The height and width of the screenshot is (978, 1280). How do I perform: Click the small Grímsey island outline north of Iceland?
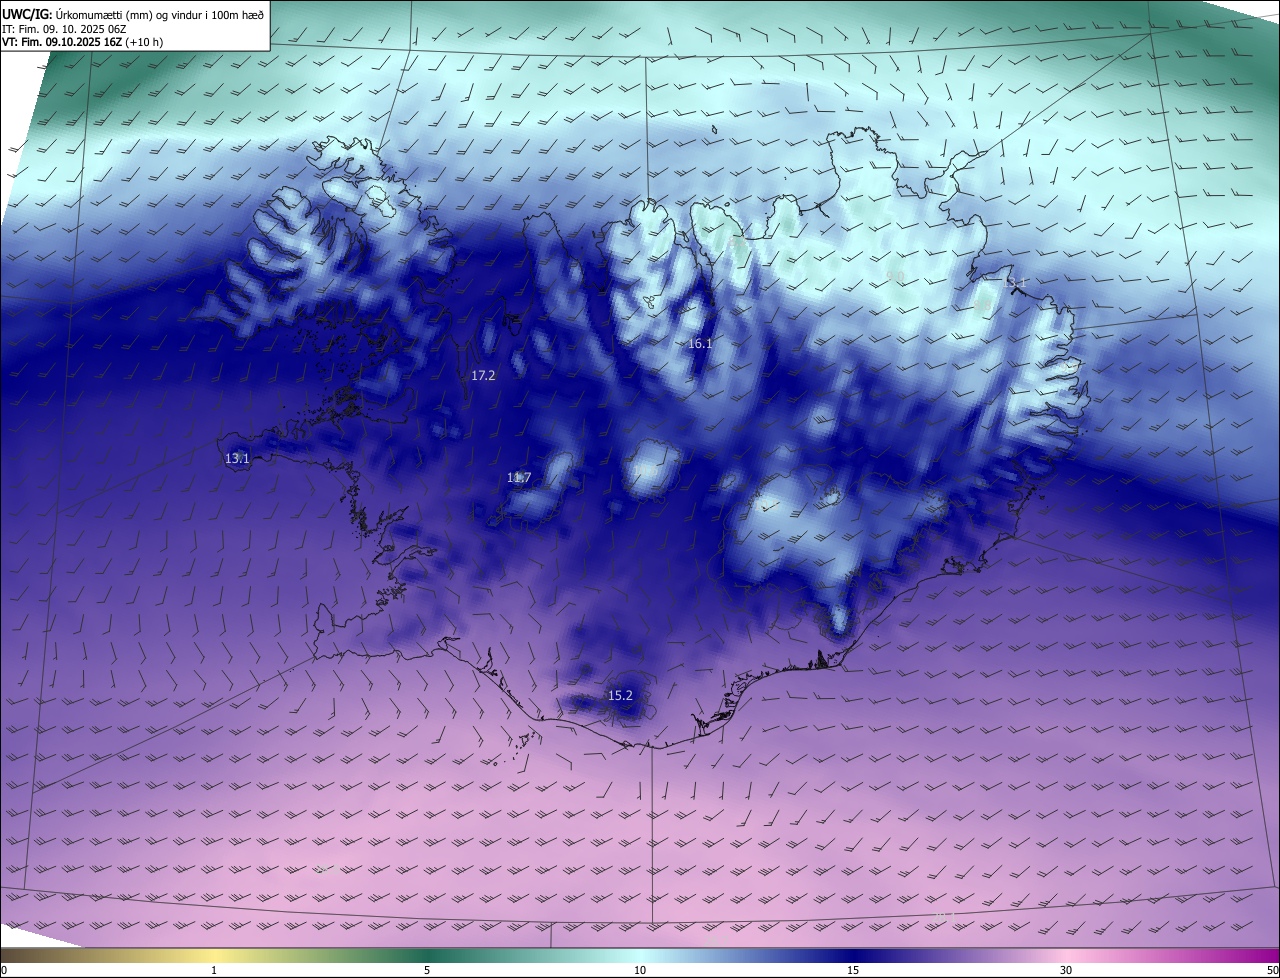716,129
